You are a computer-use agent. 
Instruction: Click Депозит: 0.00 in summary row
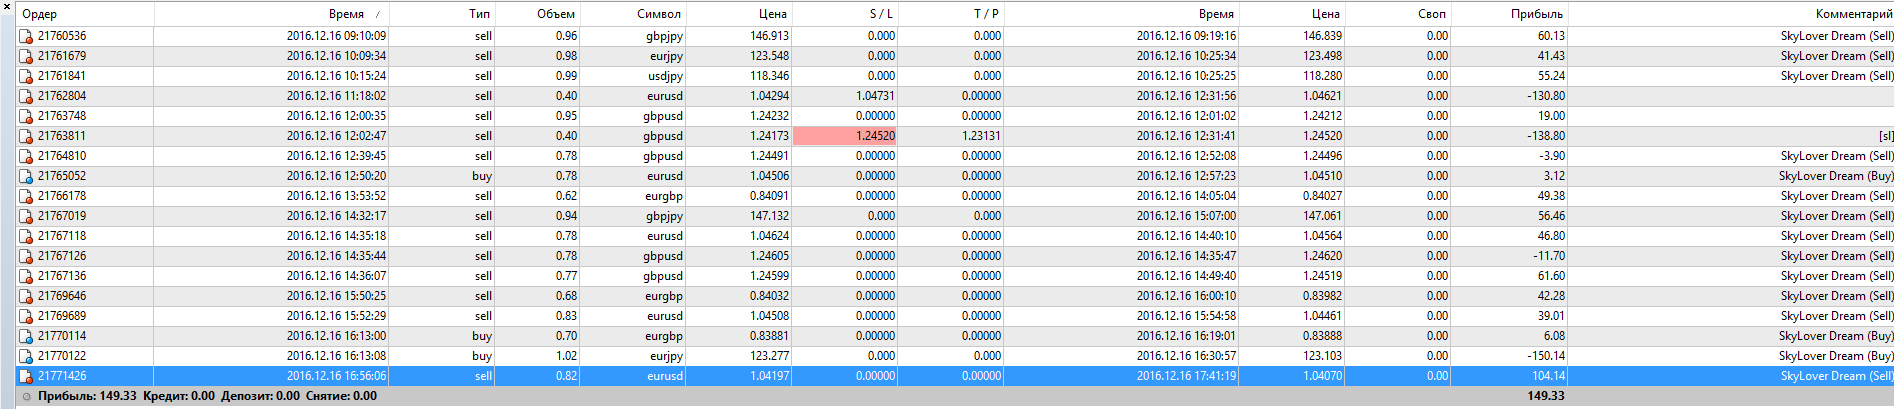(260, 396)
